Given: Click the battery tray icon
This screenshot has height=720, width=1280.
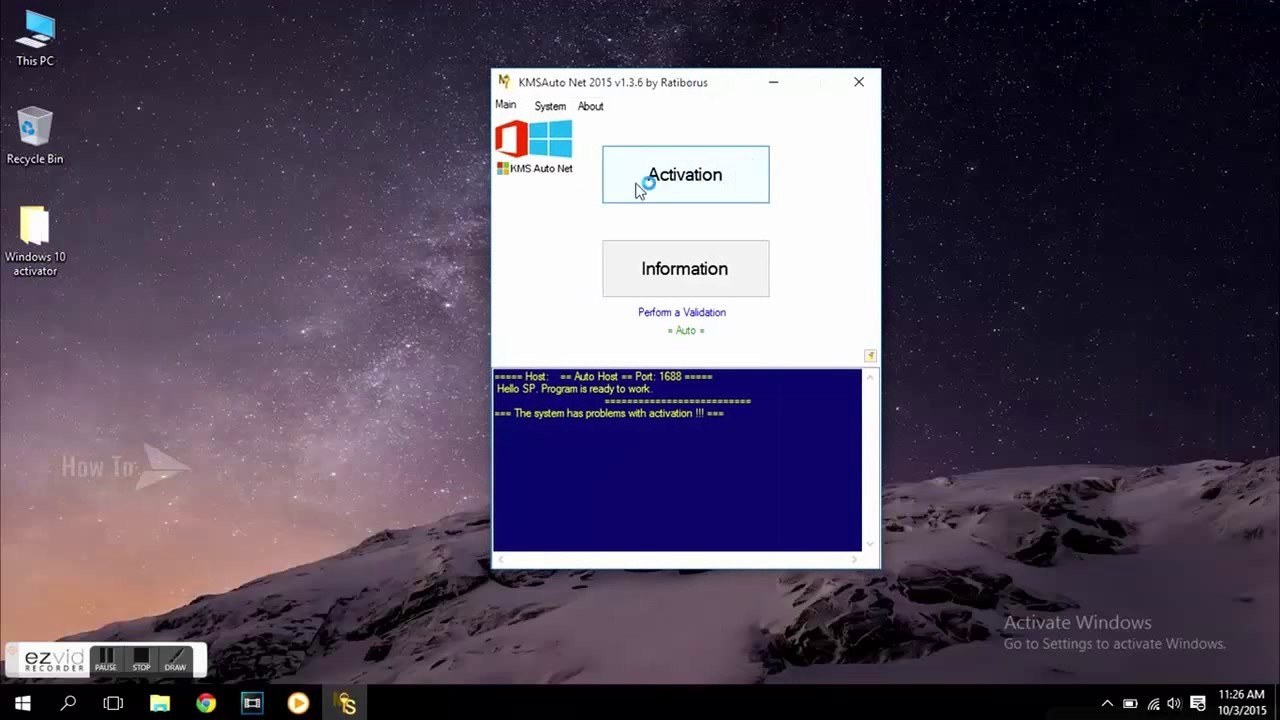Looking at the screenshot, I should point(1130,703).
